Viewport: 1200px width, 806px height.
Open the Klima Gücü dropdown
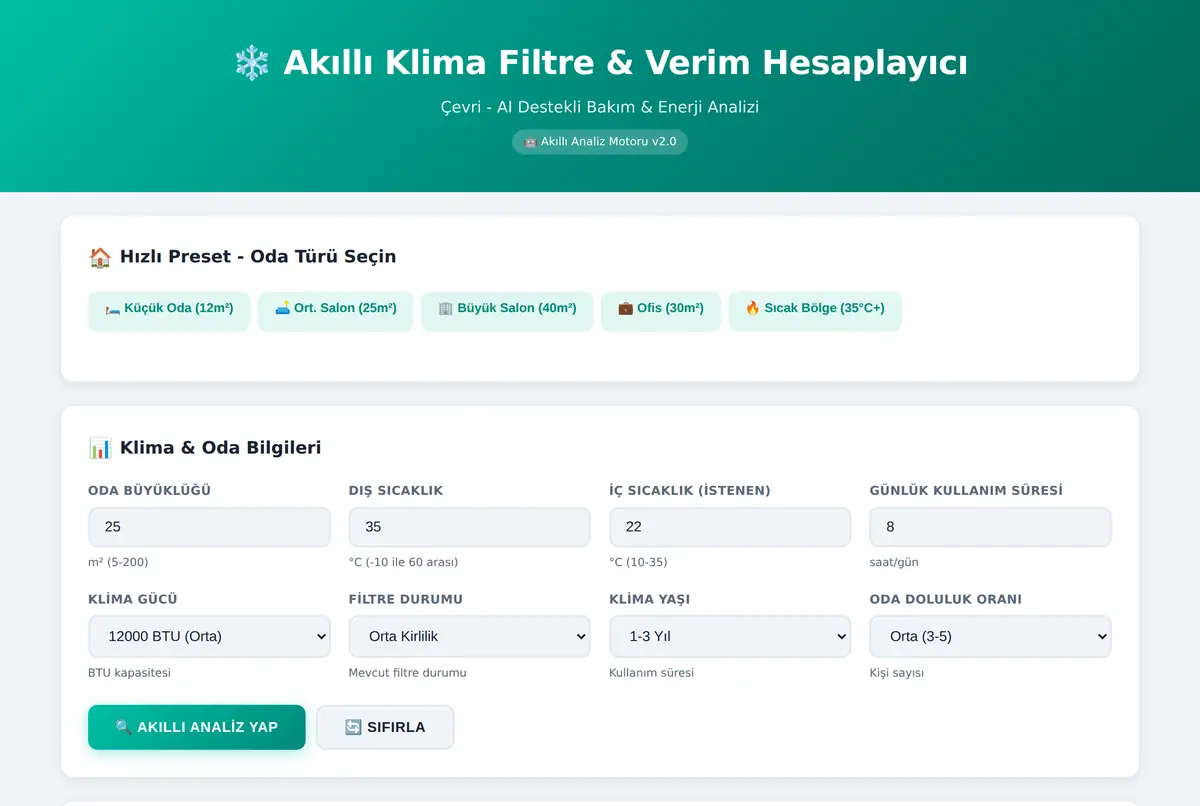pos(209,636)
